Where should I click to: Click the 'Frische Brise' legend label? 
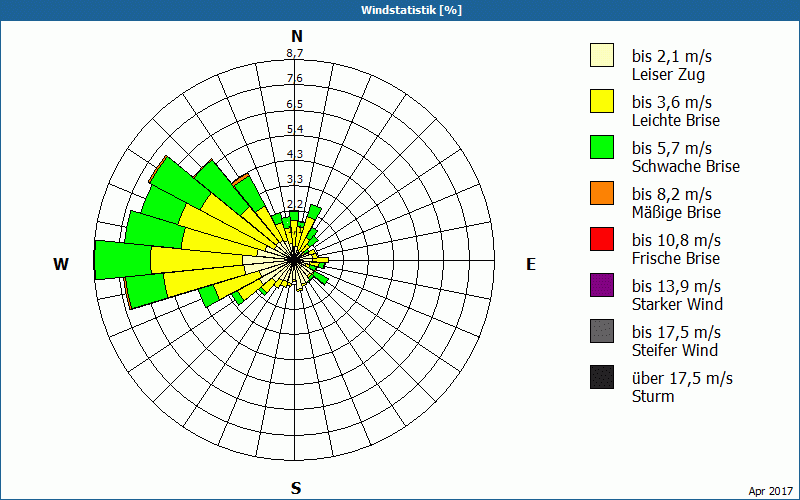coord(676,258)
